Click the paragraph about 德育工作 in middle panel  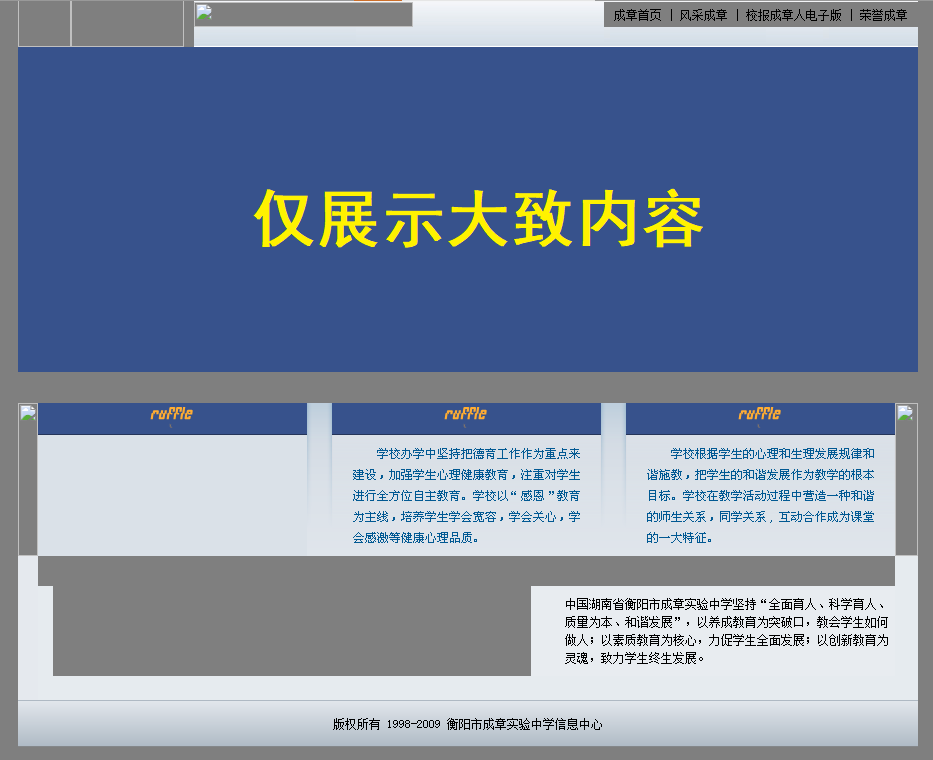pyautogui.click(x=466, y=495)
